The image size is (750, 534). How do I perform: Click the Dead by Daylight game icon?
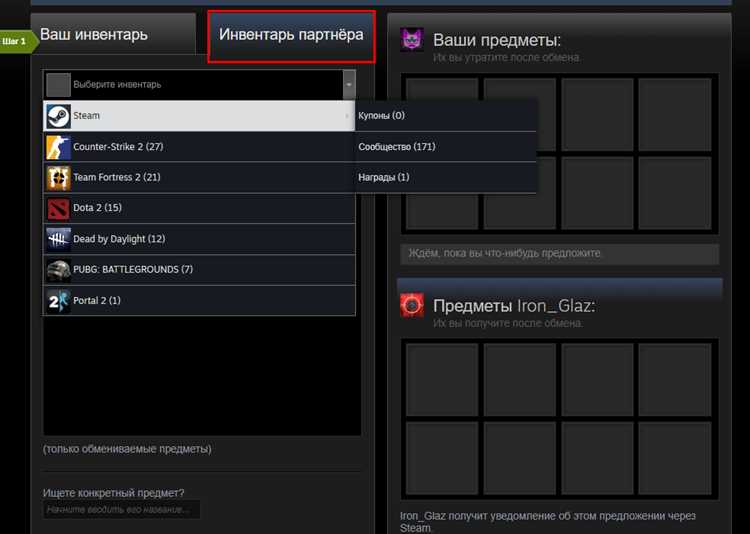click(58, 239)
